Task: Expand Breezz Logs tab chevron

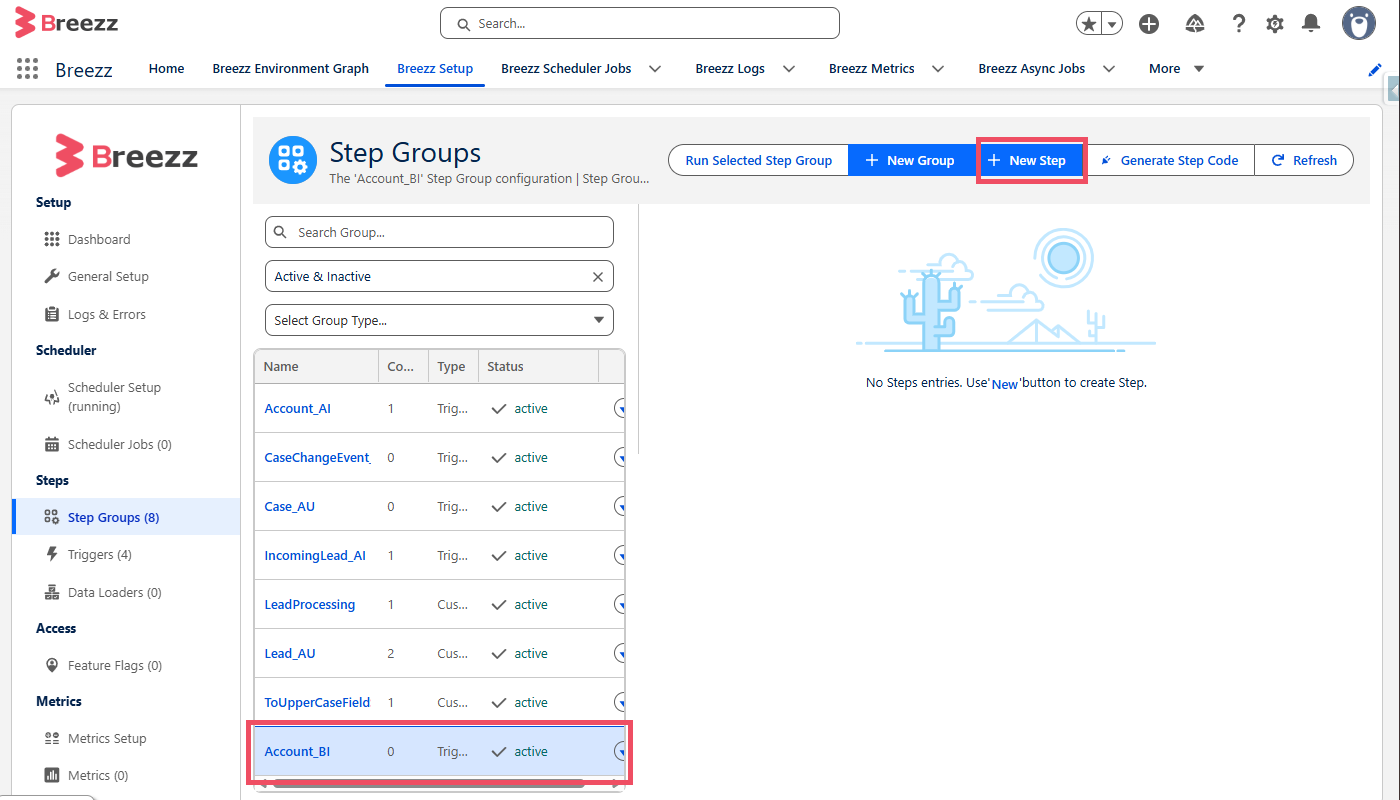Action: click(x=789, y=69)
